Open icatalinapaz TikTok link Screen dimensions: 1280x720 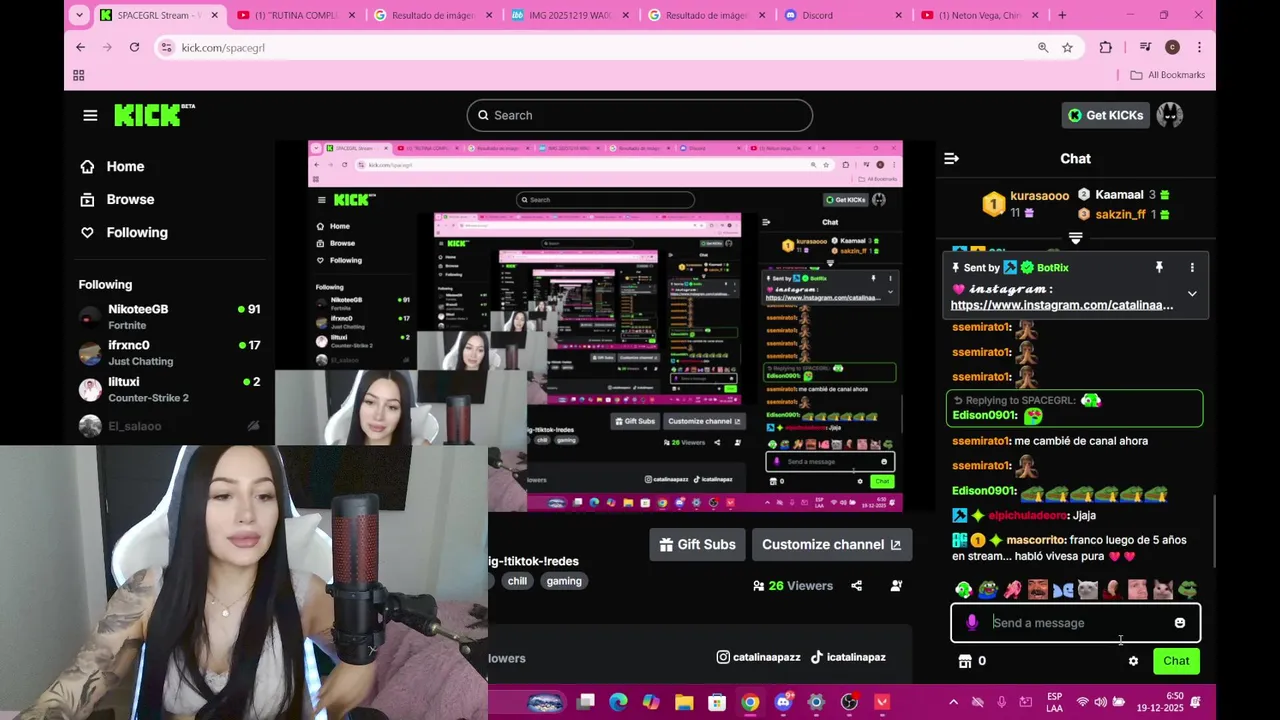848,658
